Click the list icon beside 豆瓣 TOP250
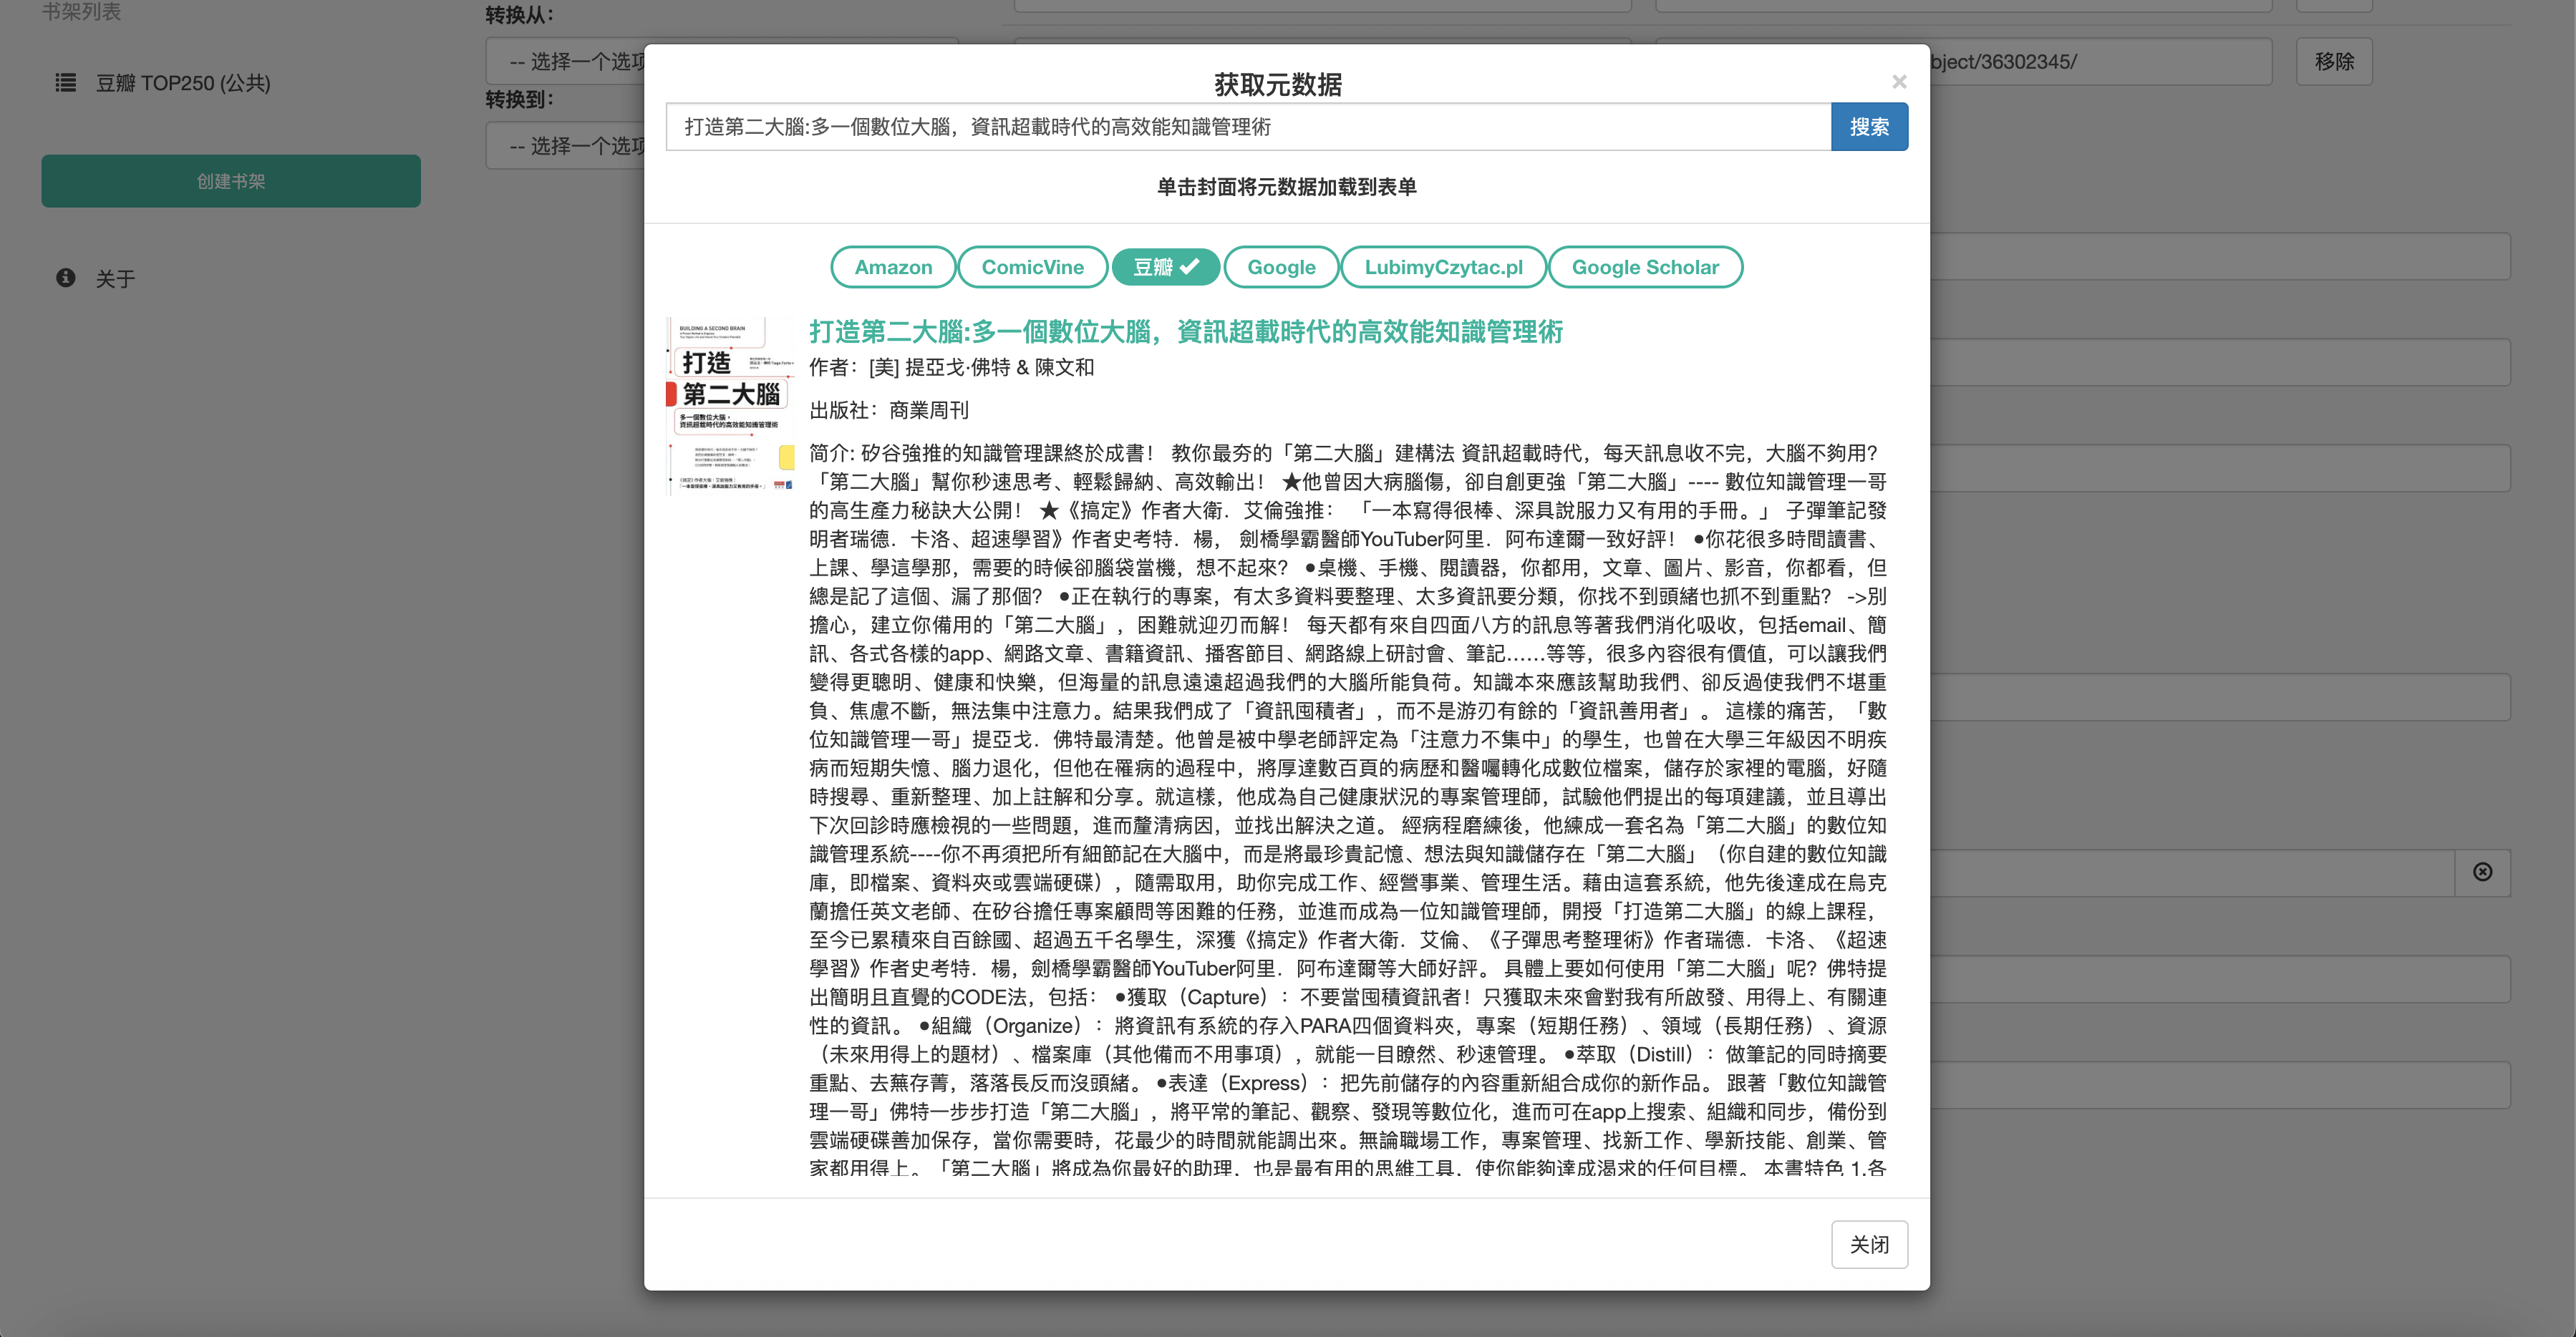Viewport: 2576px width, 1337px height. pyautogui.click(x=66, y=83)
